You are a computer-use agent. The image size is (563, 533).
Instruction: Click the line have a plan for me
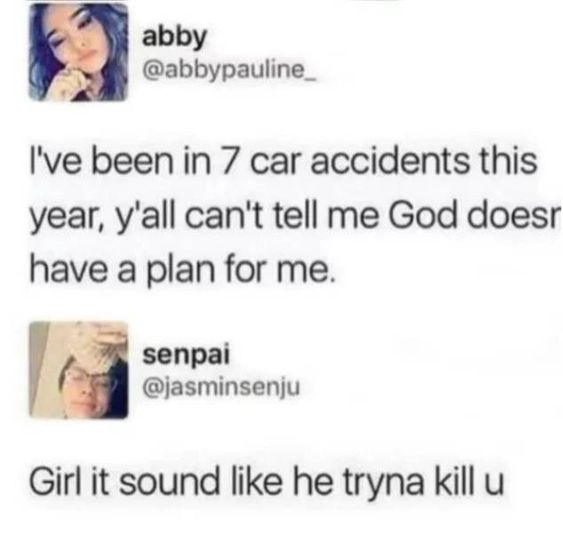182,270
